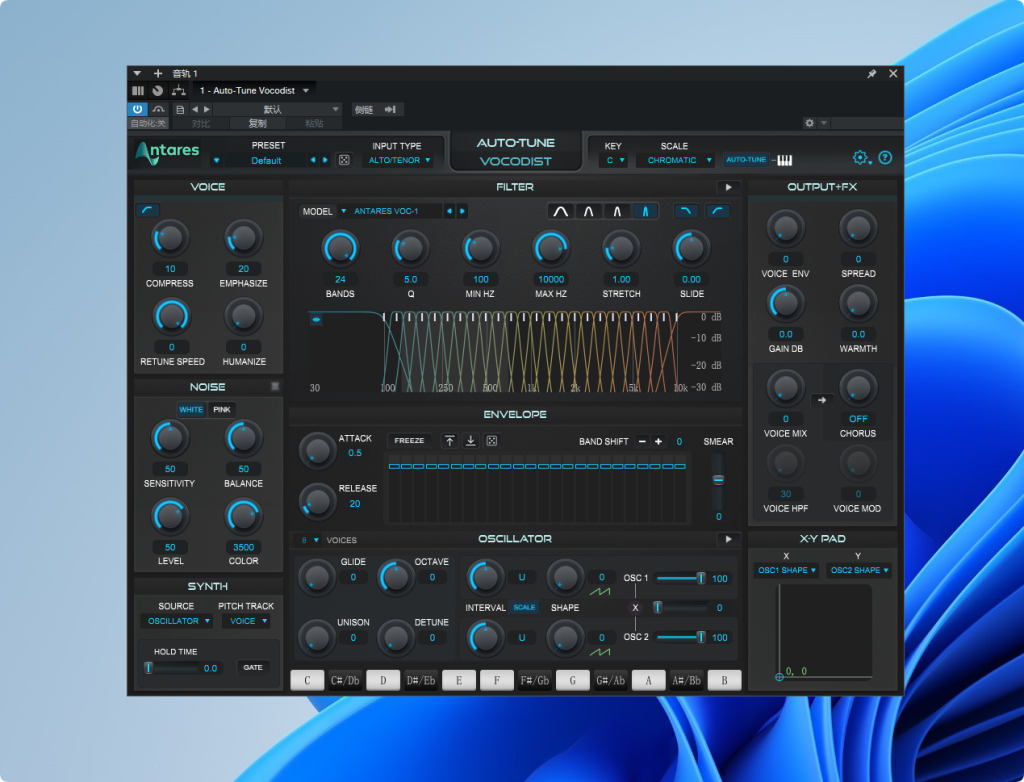Pin the plugin window
The width and height of the screenshot is (1024, 782).
(871, 74)
